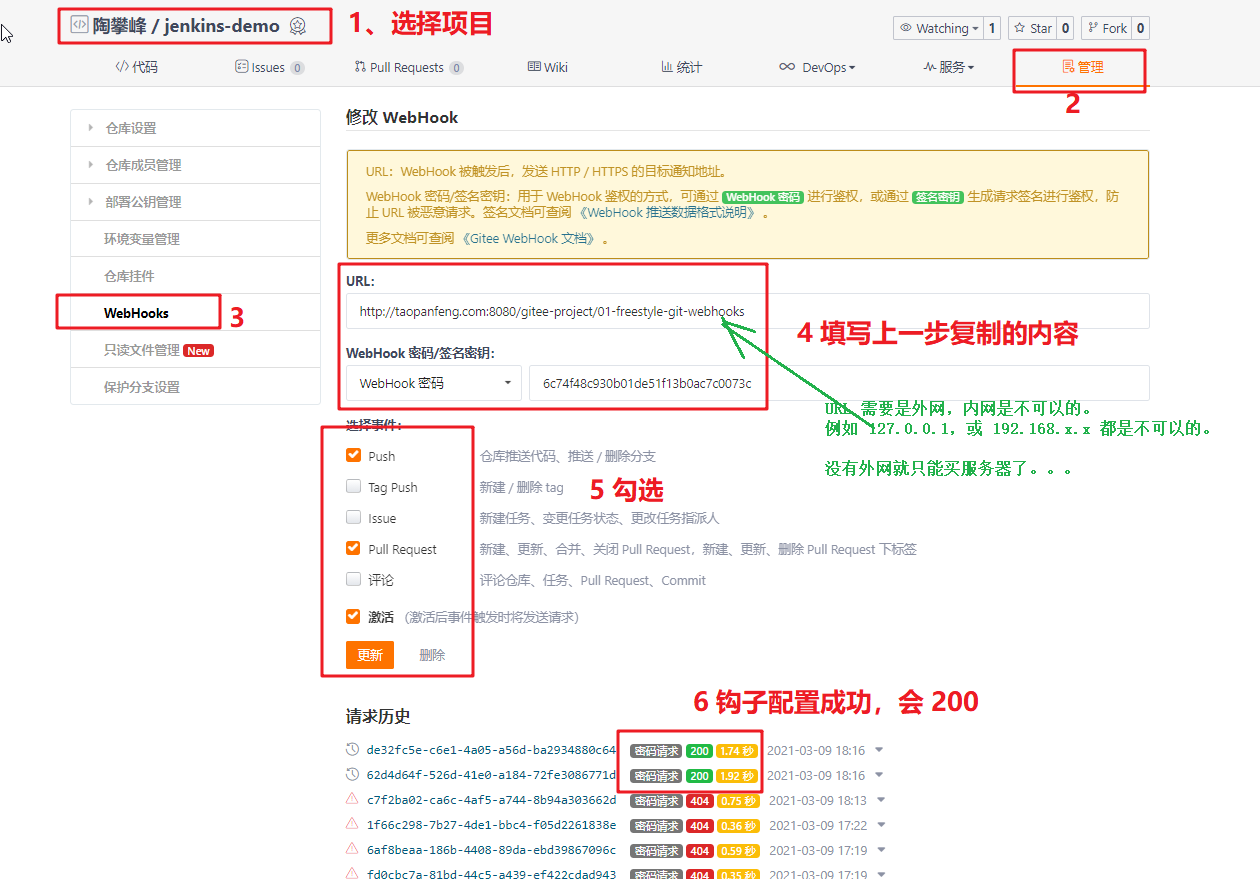This screenshot has width=1260, height=879.
Task: Open the 管理 tab
Action: coord(1082,67)
